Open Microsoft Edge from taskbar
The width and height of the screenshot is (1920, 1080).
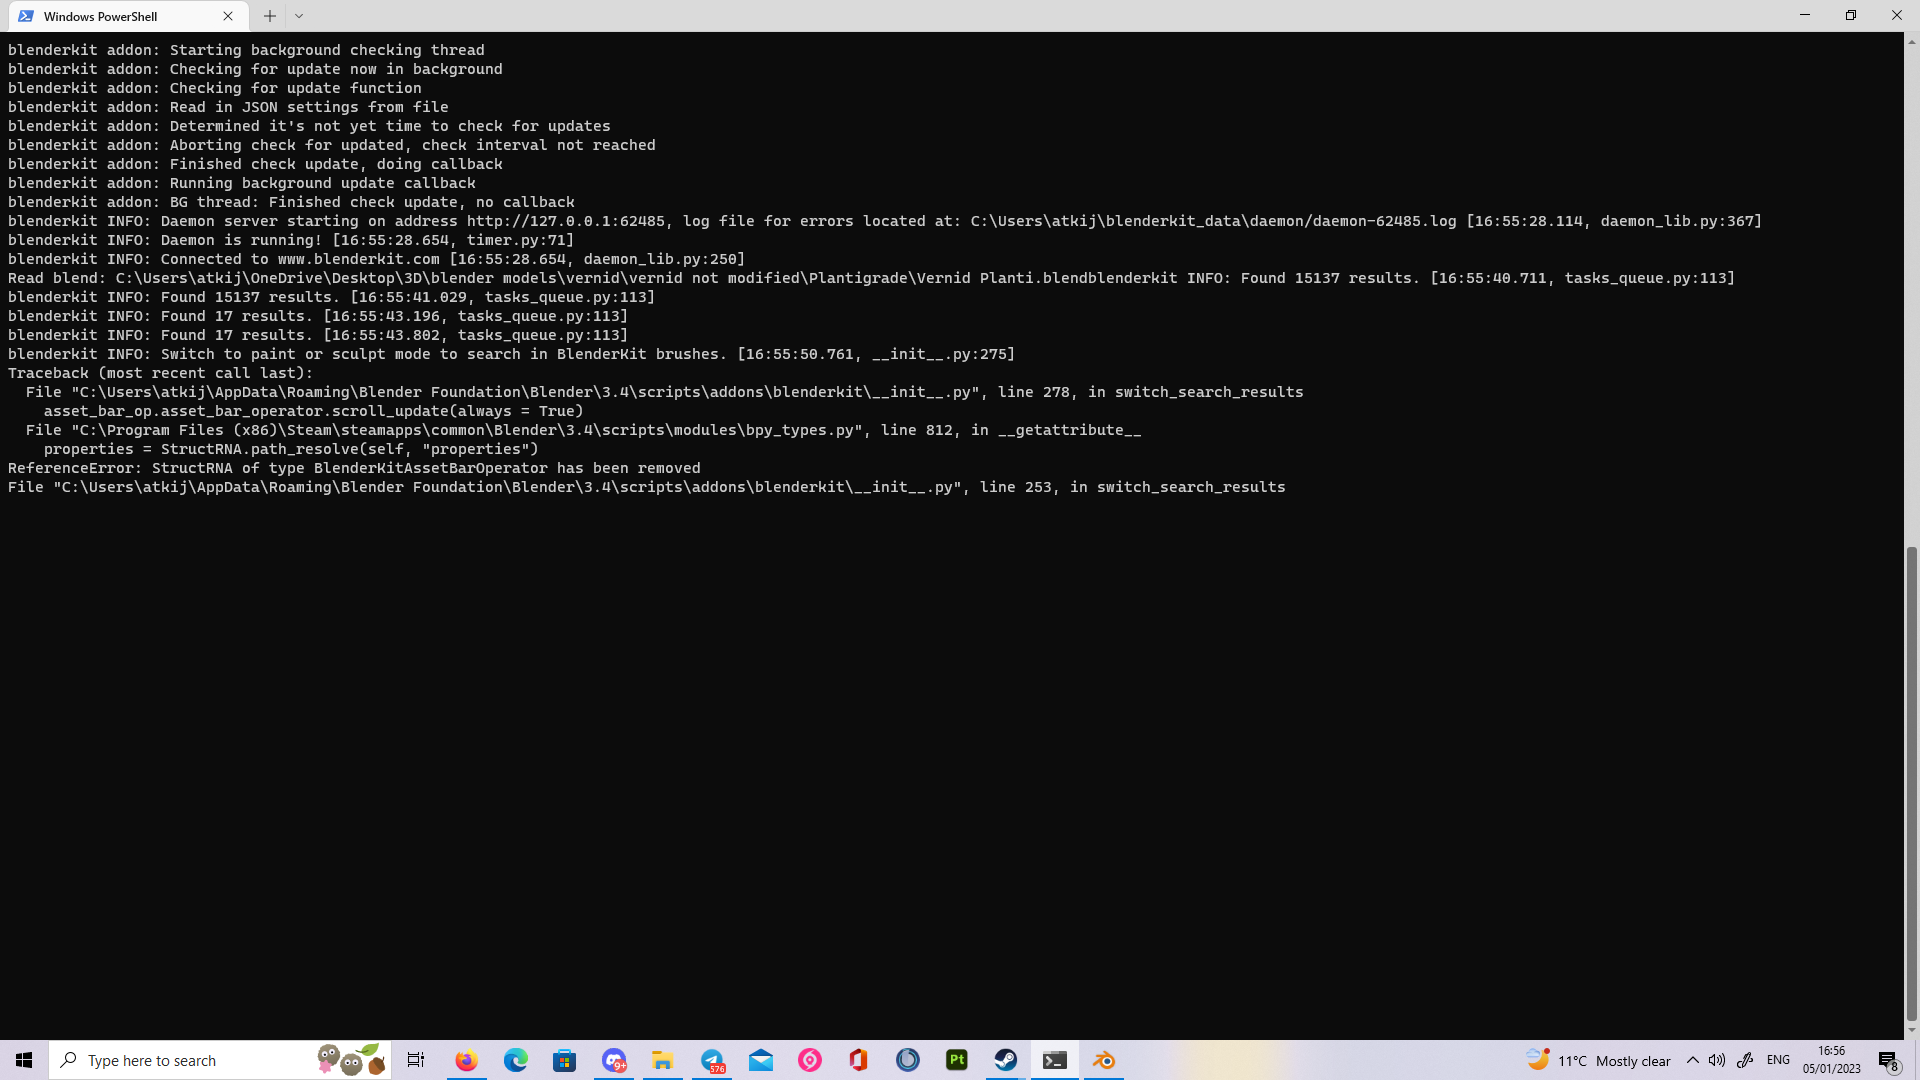pos(515,1060)
